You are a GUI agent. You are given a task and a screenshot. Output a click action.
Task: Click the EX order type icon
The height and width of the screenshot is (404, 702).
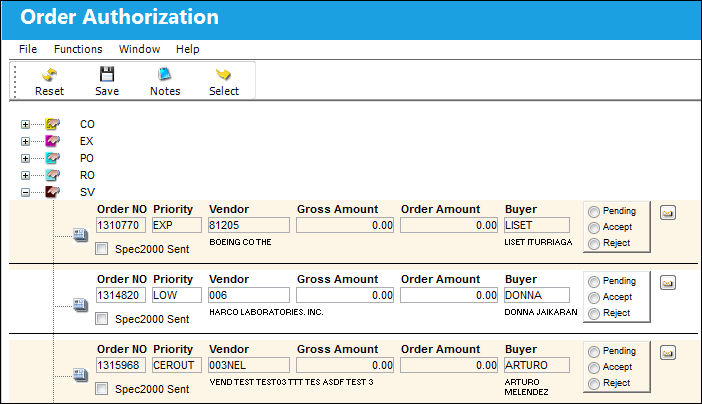pos(52,141)
